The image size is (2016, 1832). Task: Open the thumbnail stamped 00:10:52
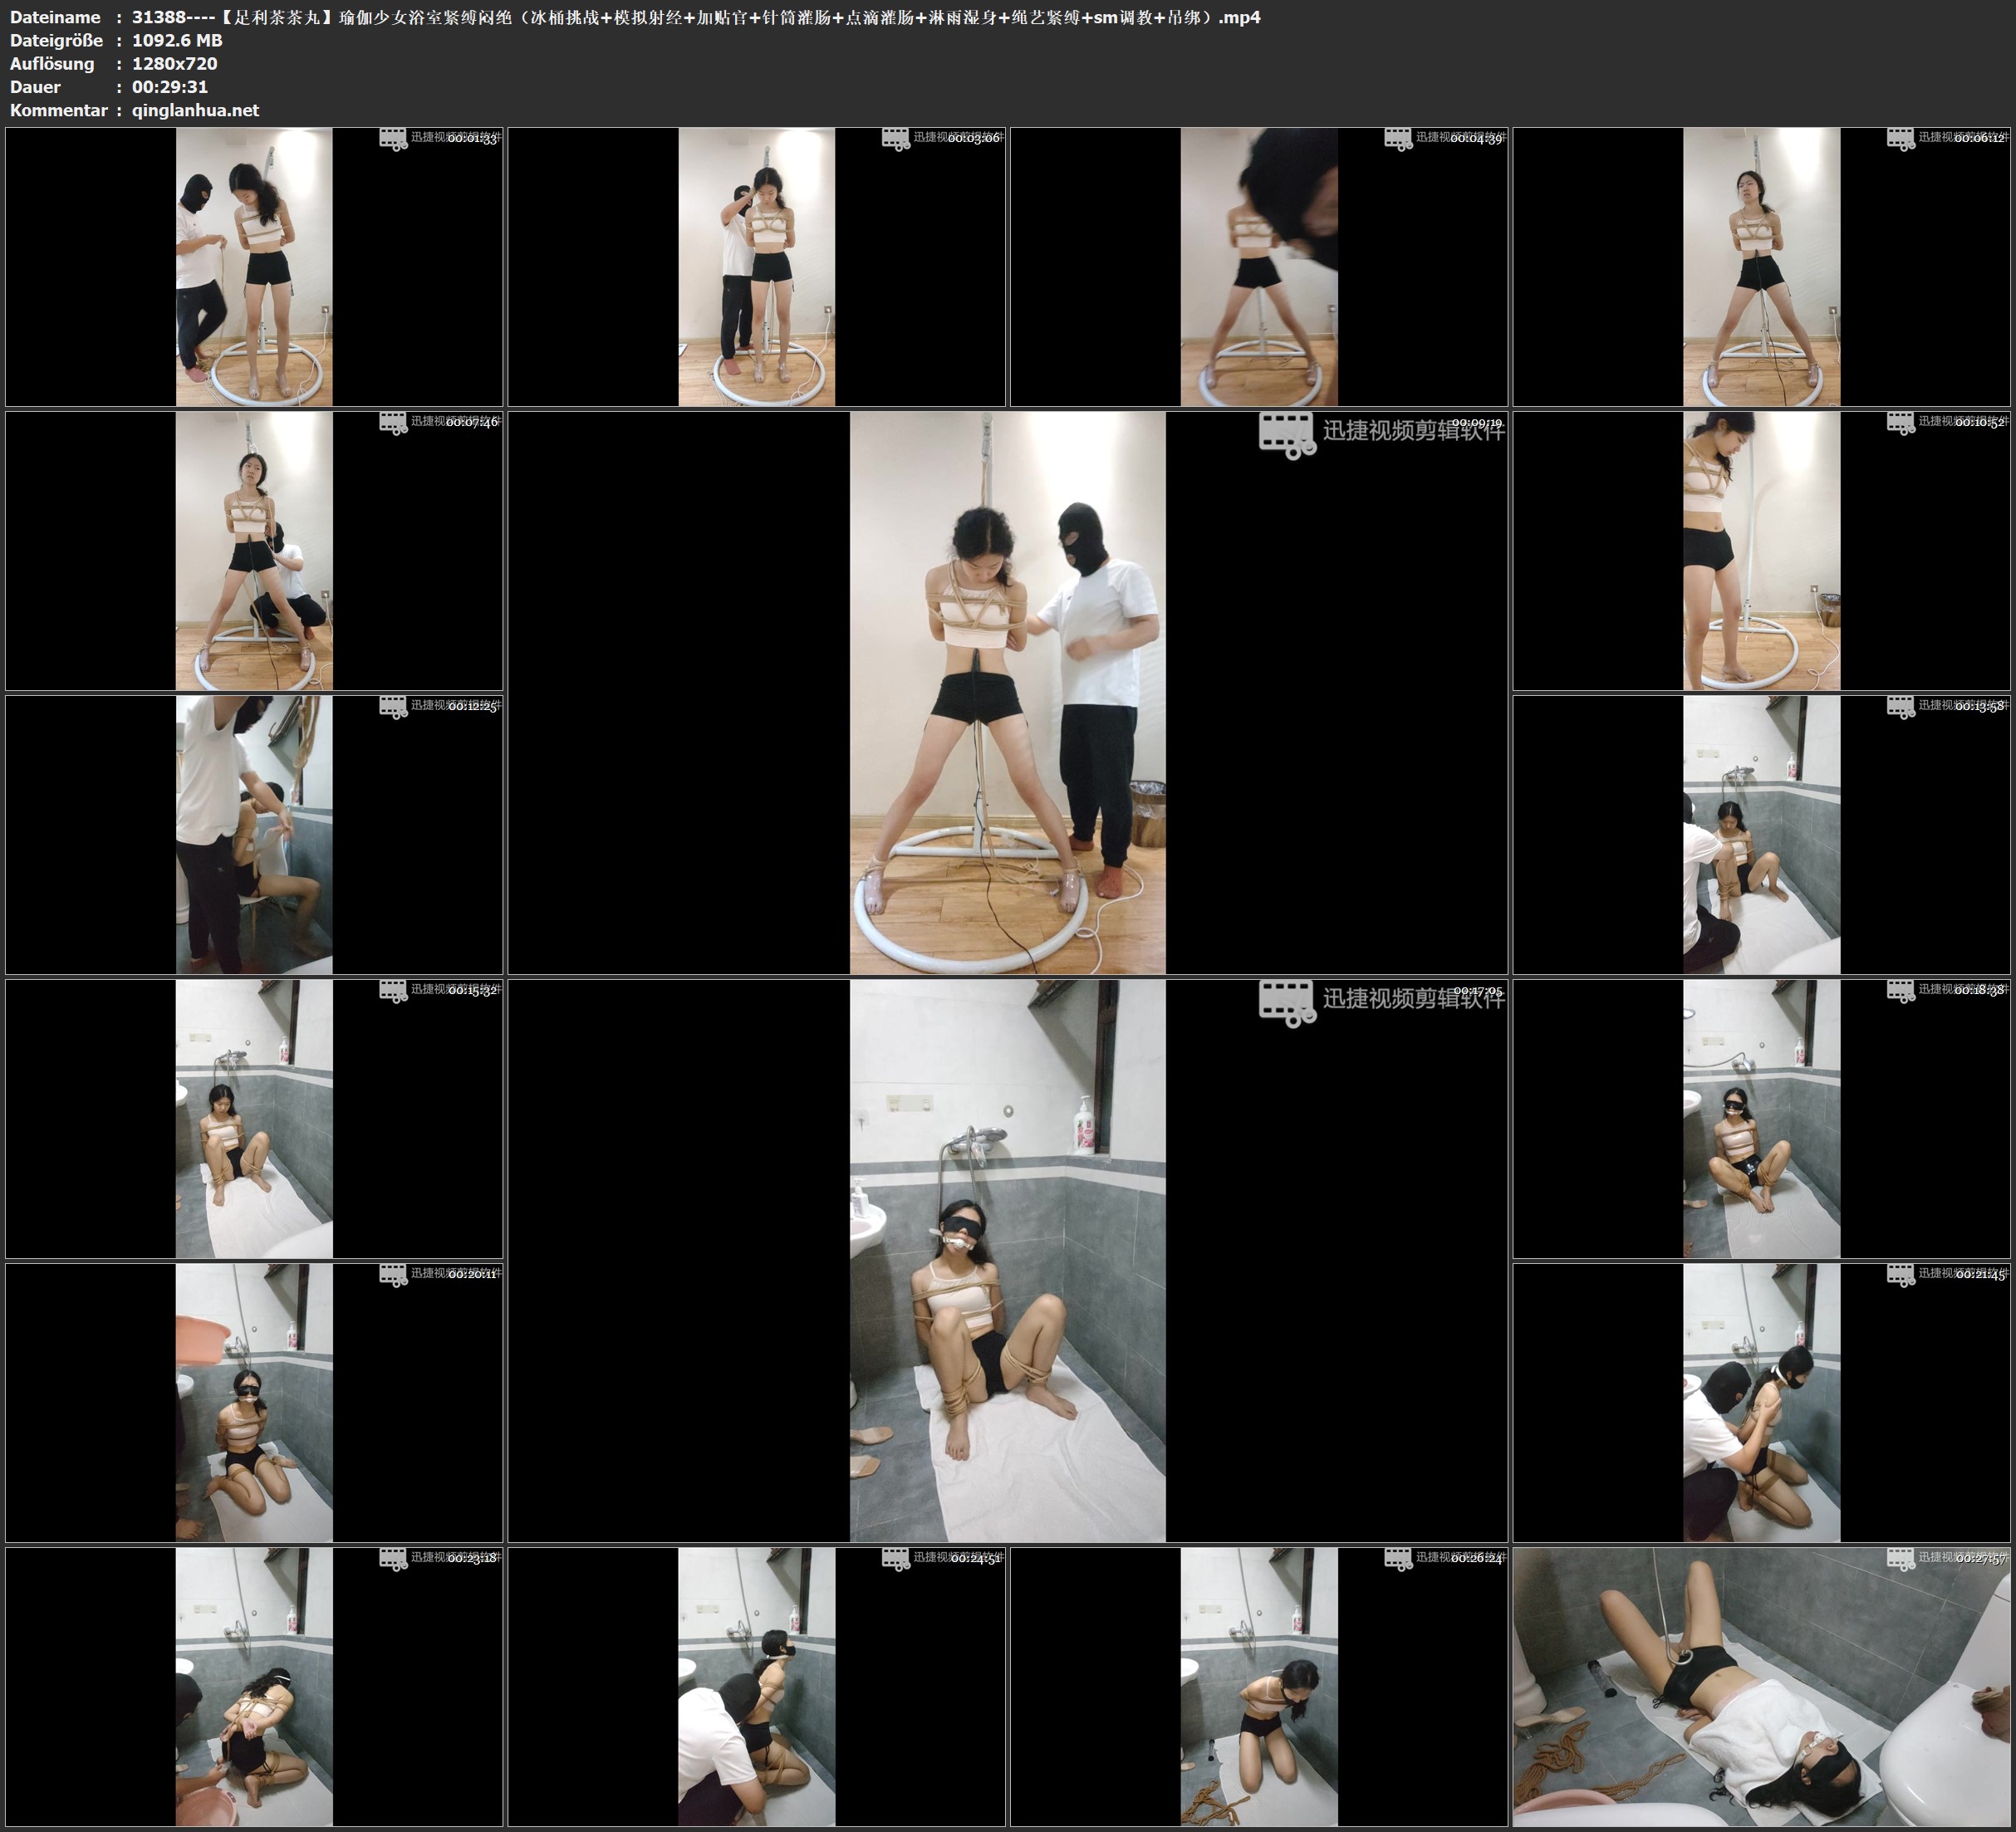pos(1761,550)
